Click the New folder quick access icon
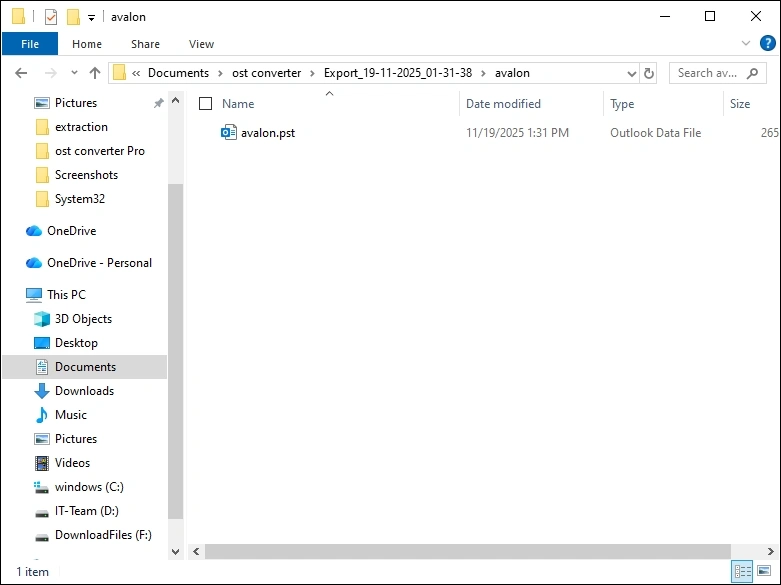Viewport: 781px width, 585px height. 73,17
